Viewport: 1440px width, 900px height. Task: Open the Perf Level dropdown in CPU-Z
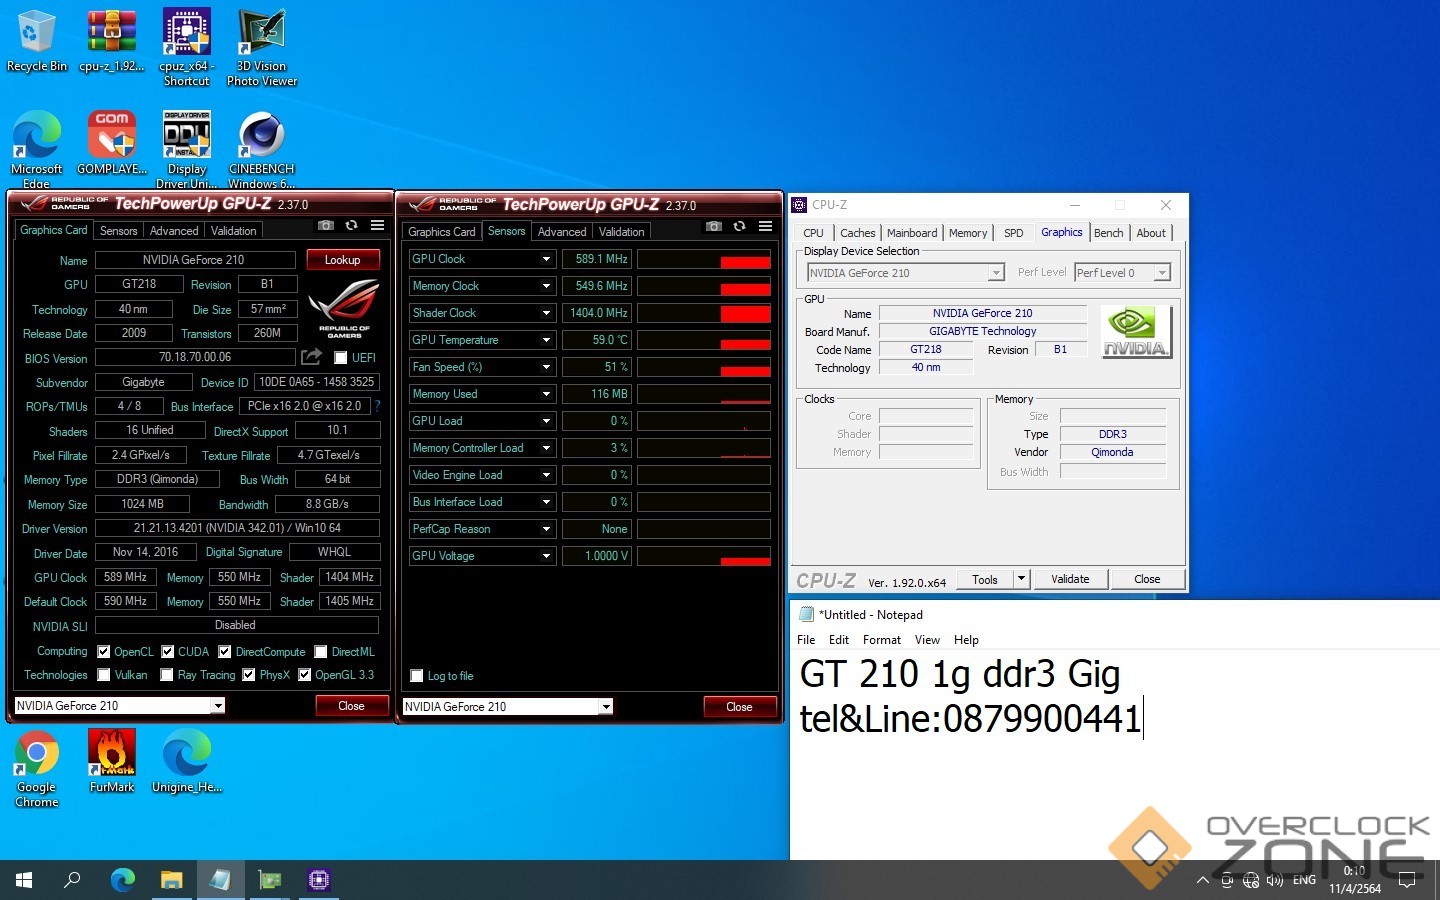[x=1161, y=273]
